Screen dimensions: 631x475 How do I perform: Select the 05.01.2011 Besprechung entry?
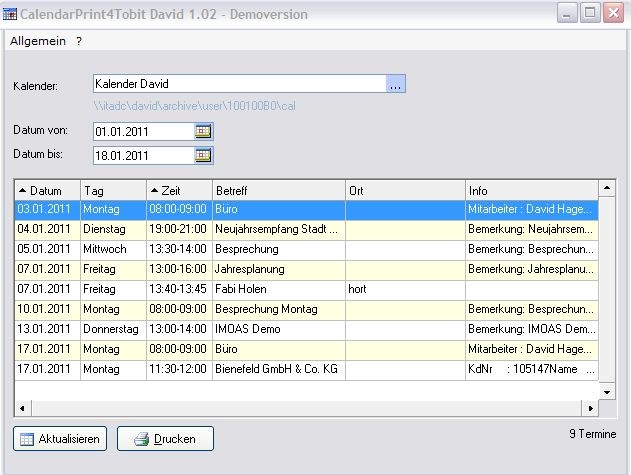307,249
